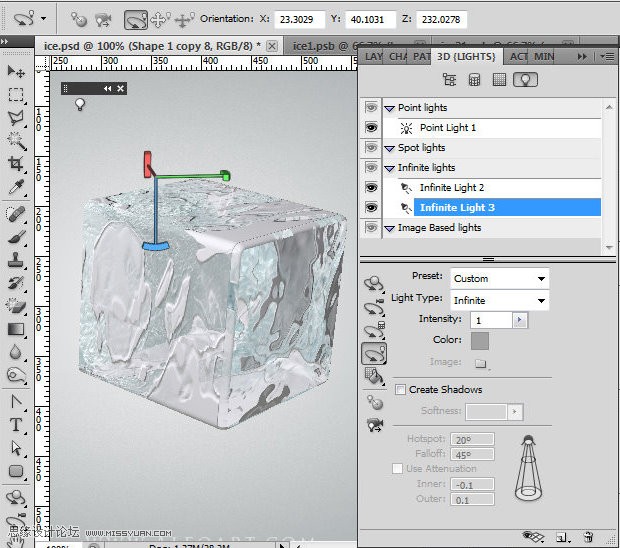Screen dimensions: 620x548
Task: Collapse the Point lights group
Action: point(389,108)
